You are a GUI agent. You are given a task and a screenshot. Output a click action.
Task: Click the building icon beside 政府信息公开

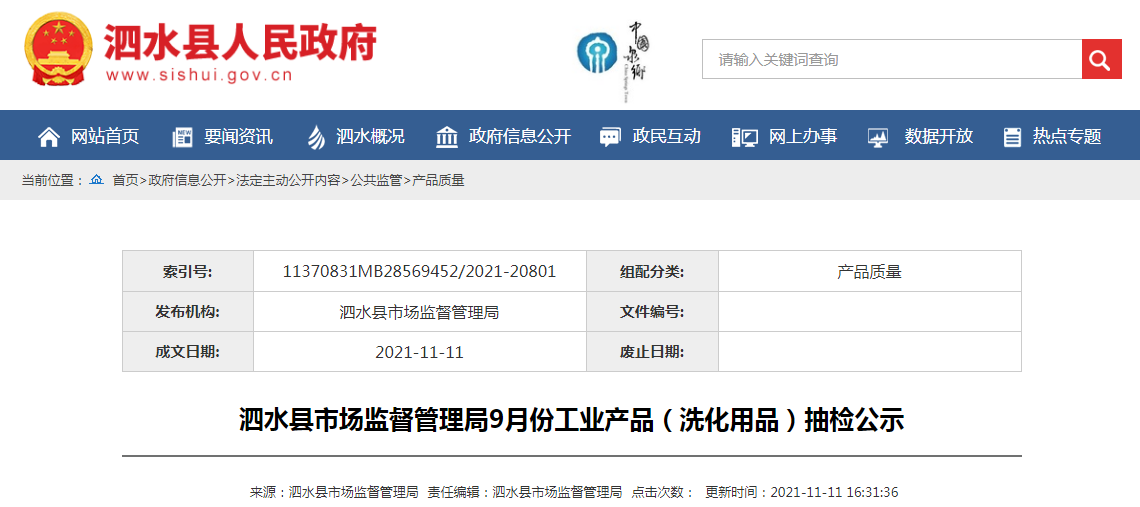pos(447,137)
